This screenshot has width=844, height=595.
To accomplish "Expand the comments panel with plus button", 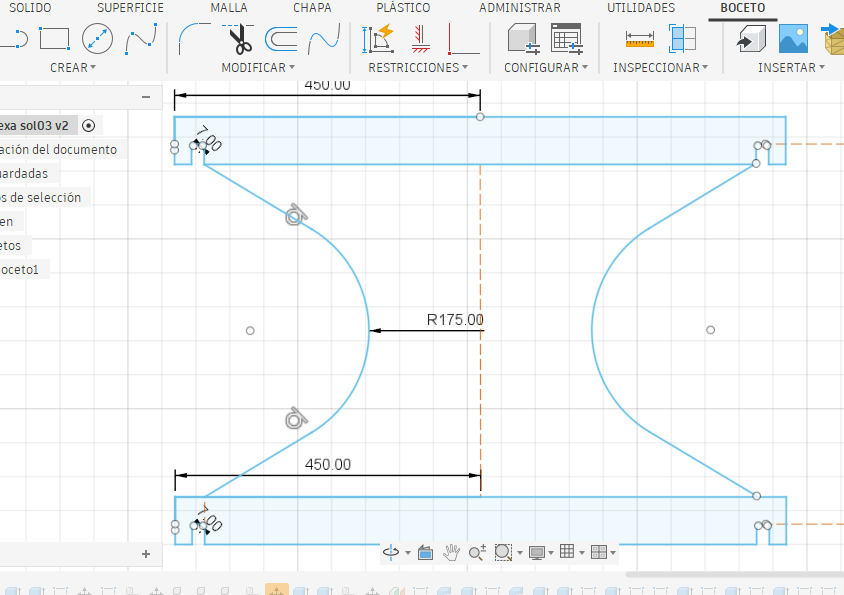I will pyautogui.click(x=146, y=554).
